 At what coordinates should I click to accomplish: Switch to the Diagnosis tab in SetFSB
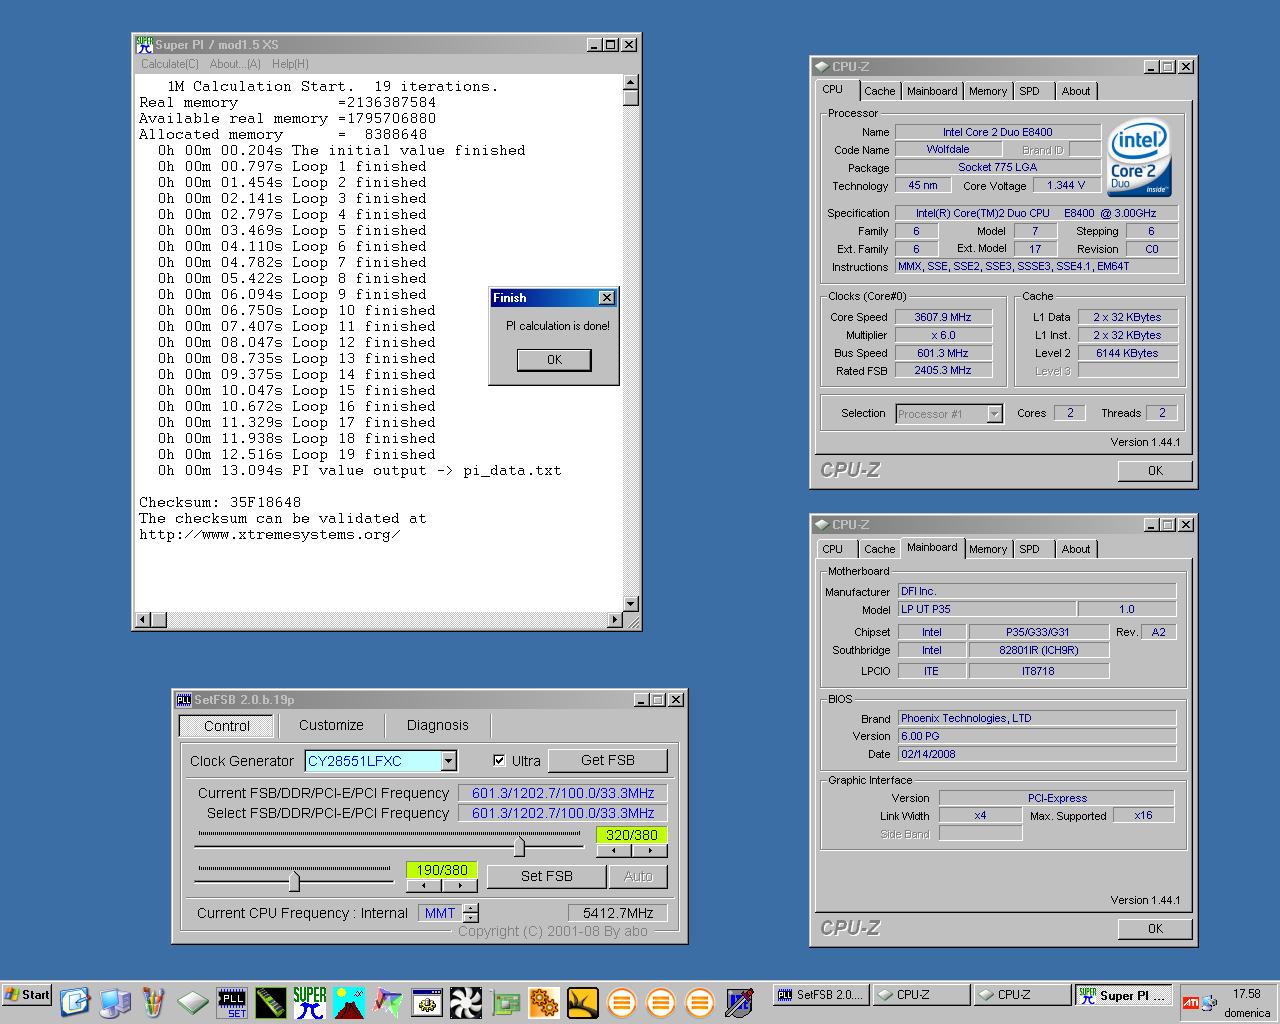click(437, 725)
